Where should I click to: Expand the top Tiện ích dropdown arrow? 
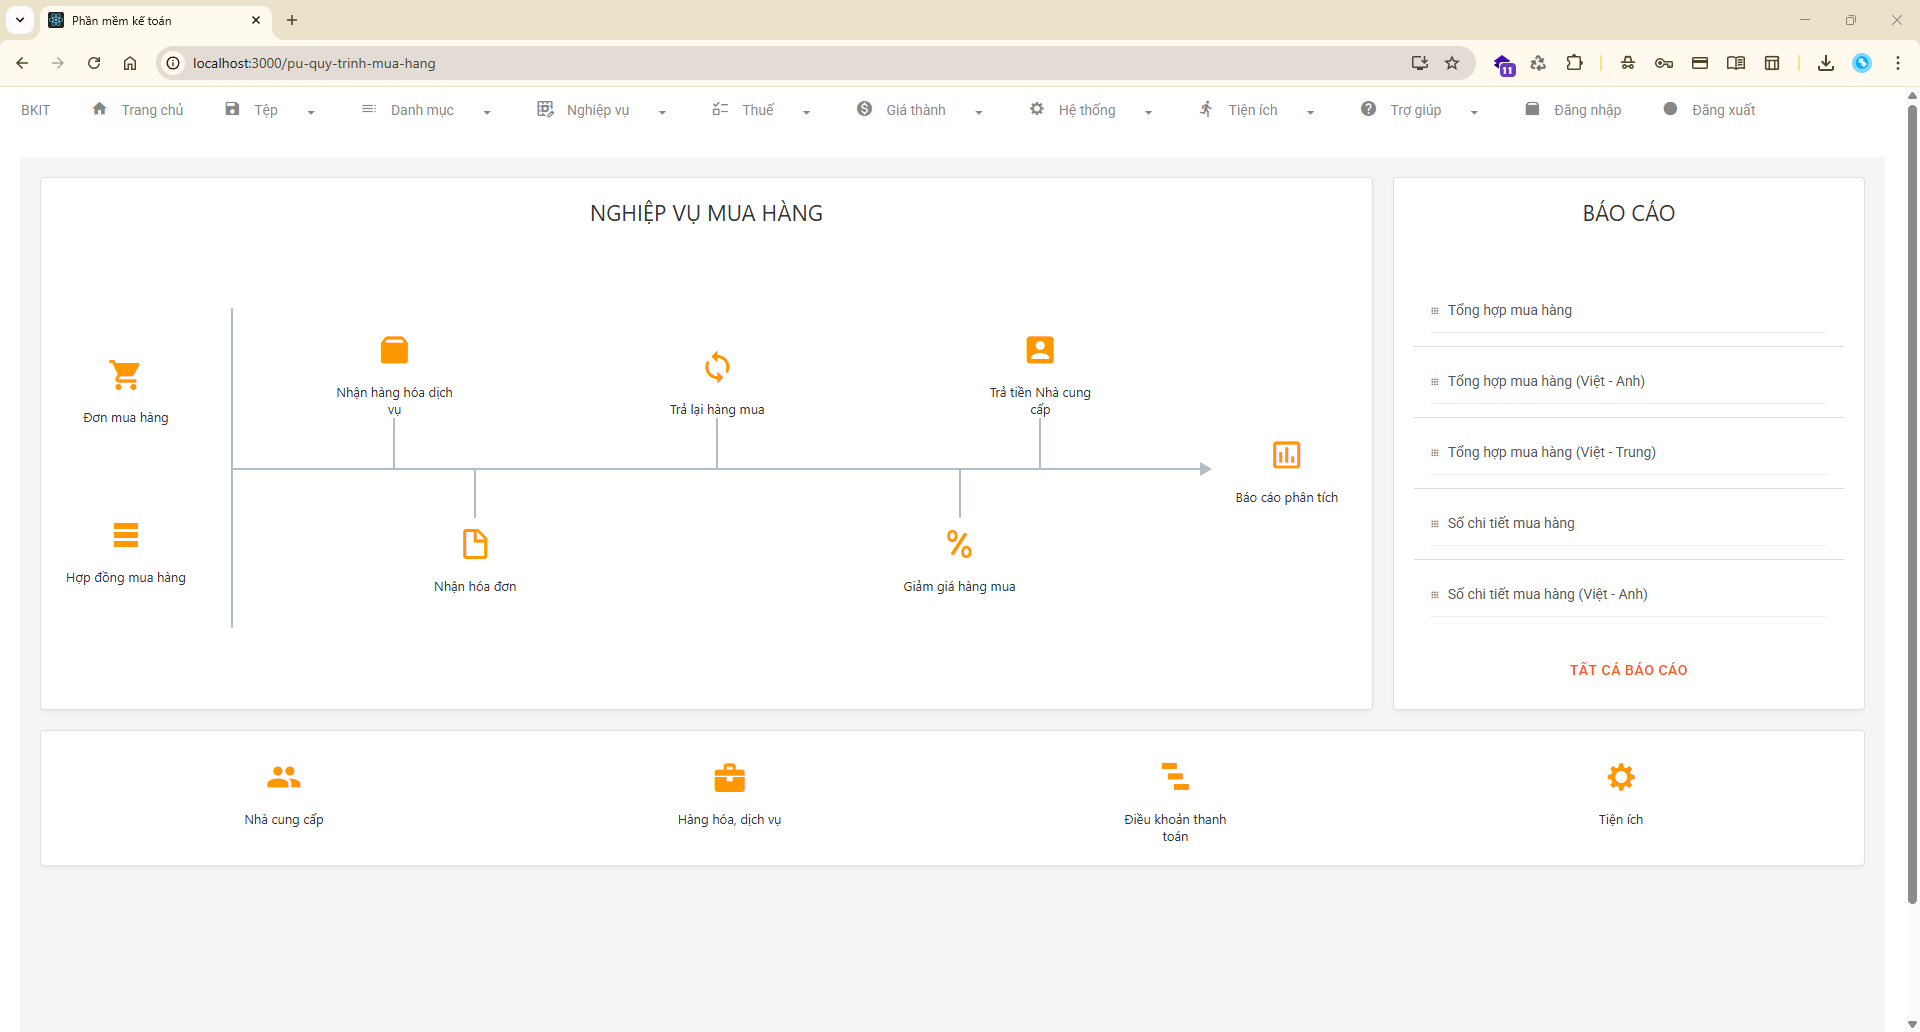click(x=1310, y=112)
